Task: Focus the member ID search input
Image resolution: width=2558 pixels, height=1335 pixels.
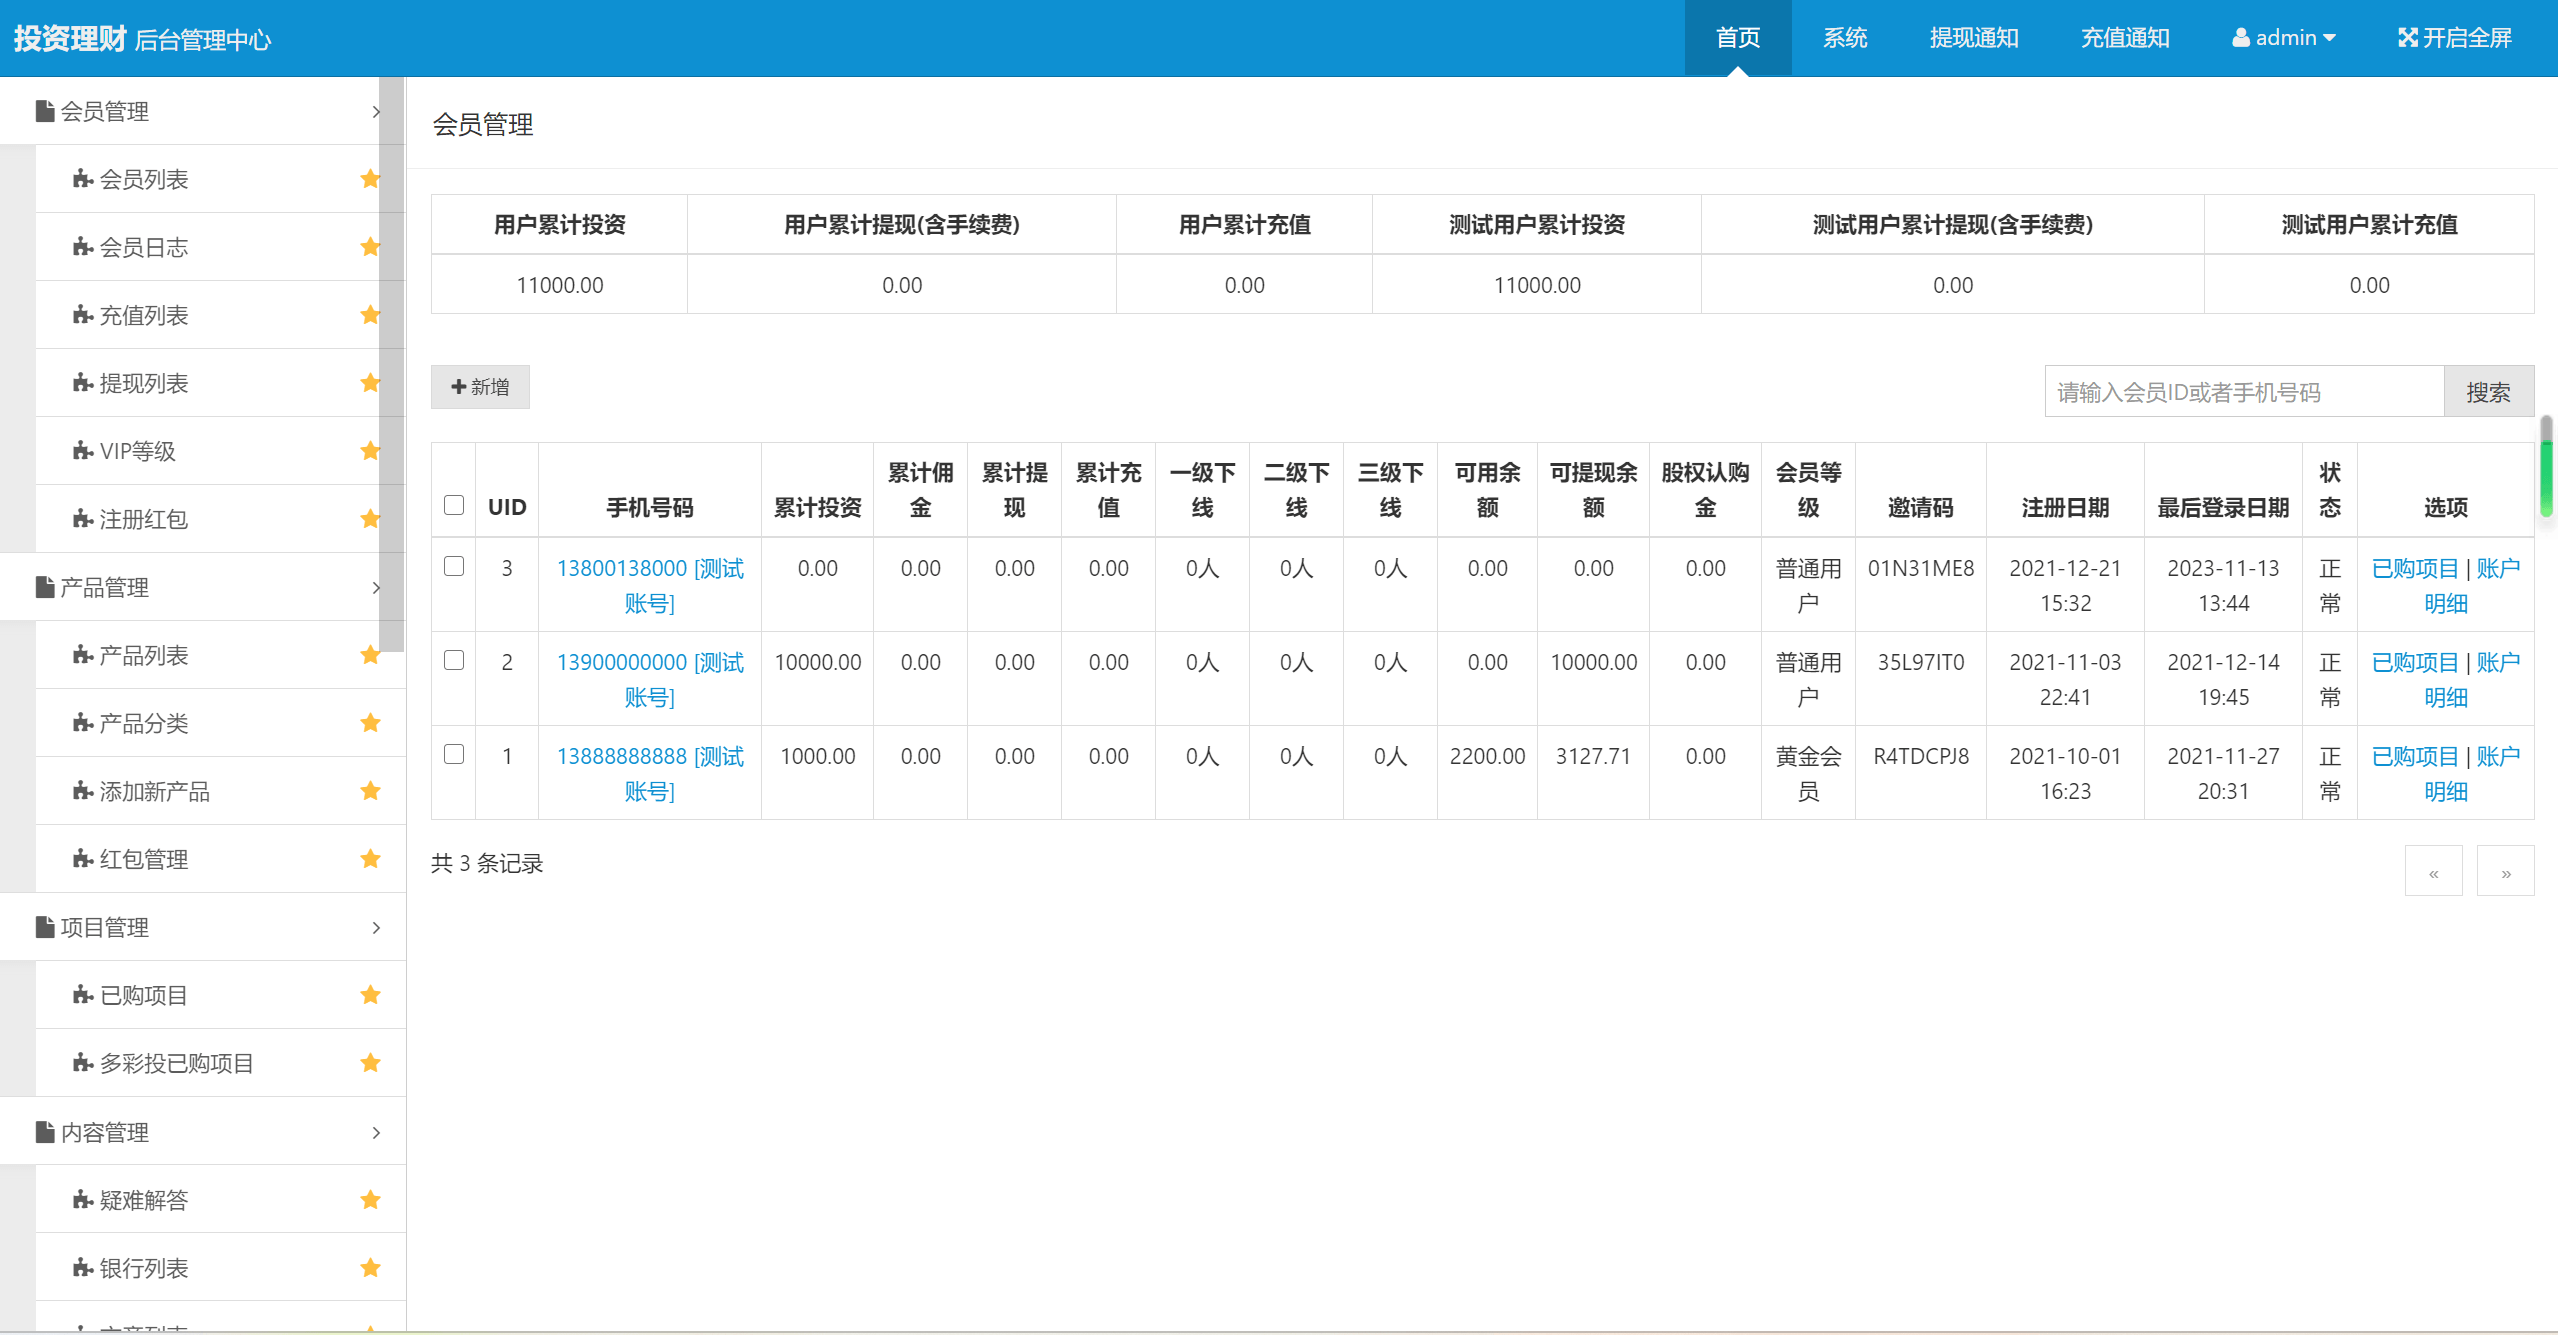Action: (x=2243, y=392)
